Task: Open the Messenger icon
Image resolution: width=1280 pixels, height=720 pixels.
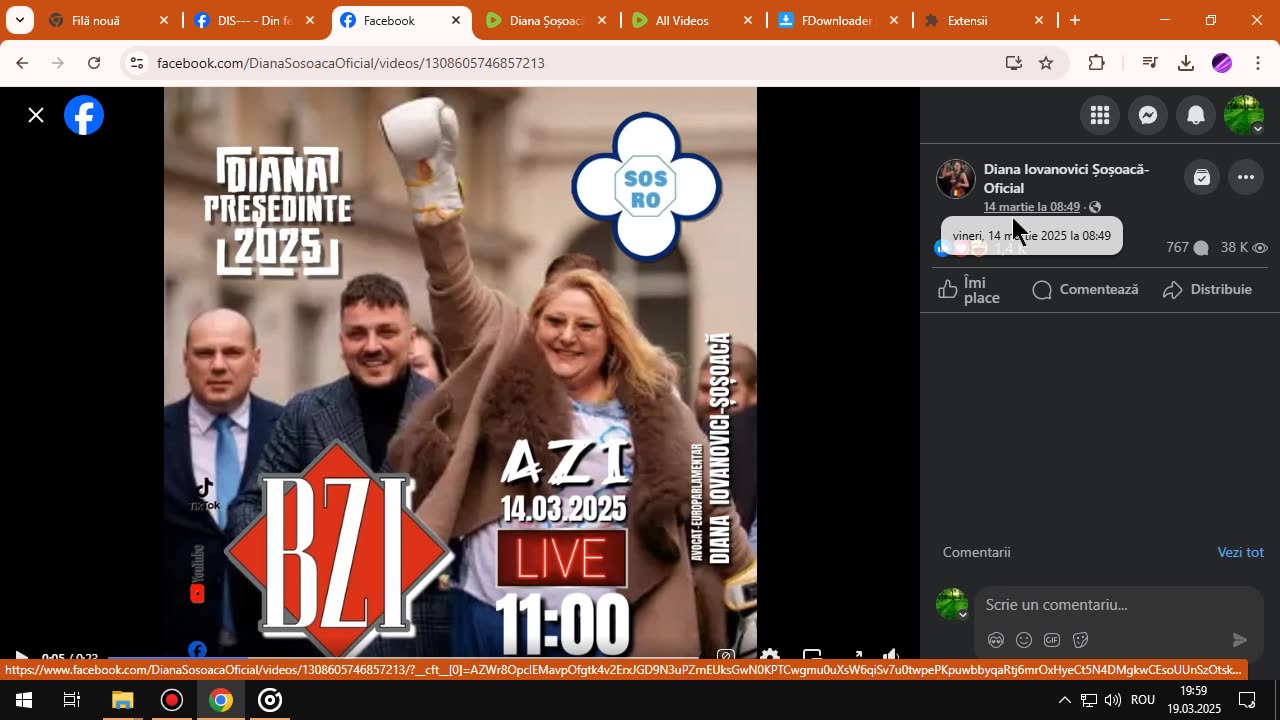Action: [x=1148, y=115]
